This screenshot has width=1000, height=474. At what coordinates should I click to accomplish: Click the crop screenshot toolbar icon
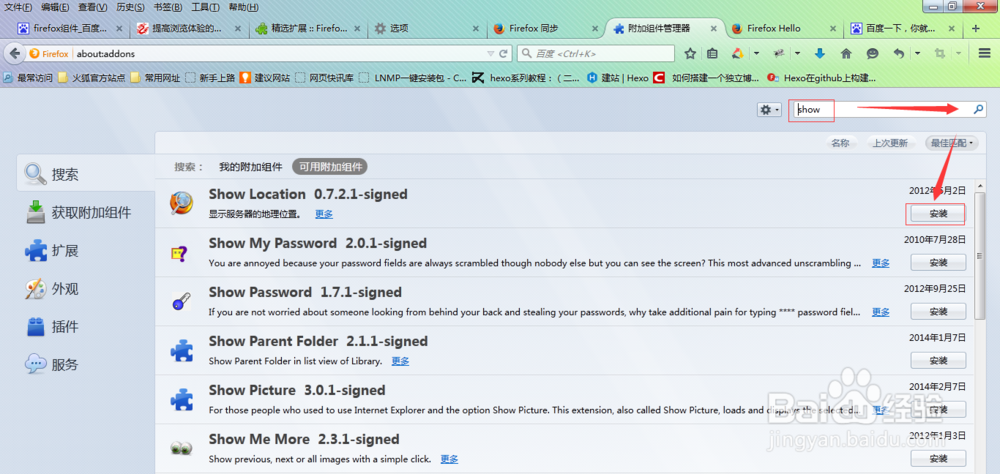tap(939, 54)
